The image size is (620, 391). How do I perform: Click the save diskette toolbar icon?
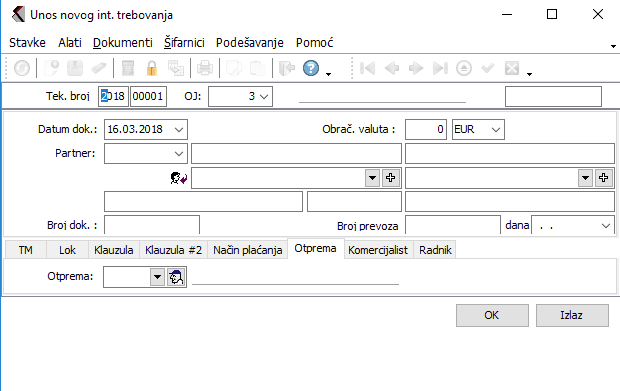click(75, 68)
